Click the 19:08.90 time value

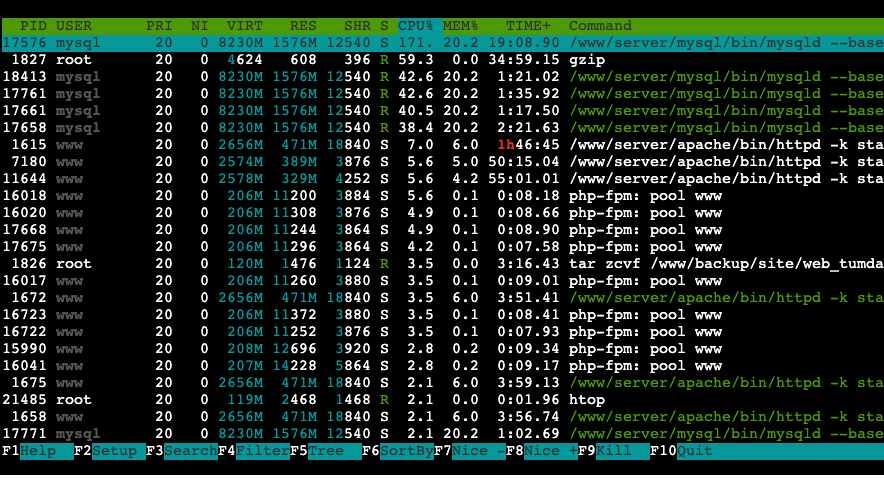coord(524,43)
